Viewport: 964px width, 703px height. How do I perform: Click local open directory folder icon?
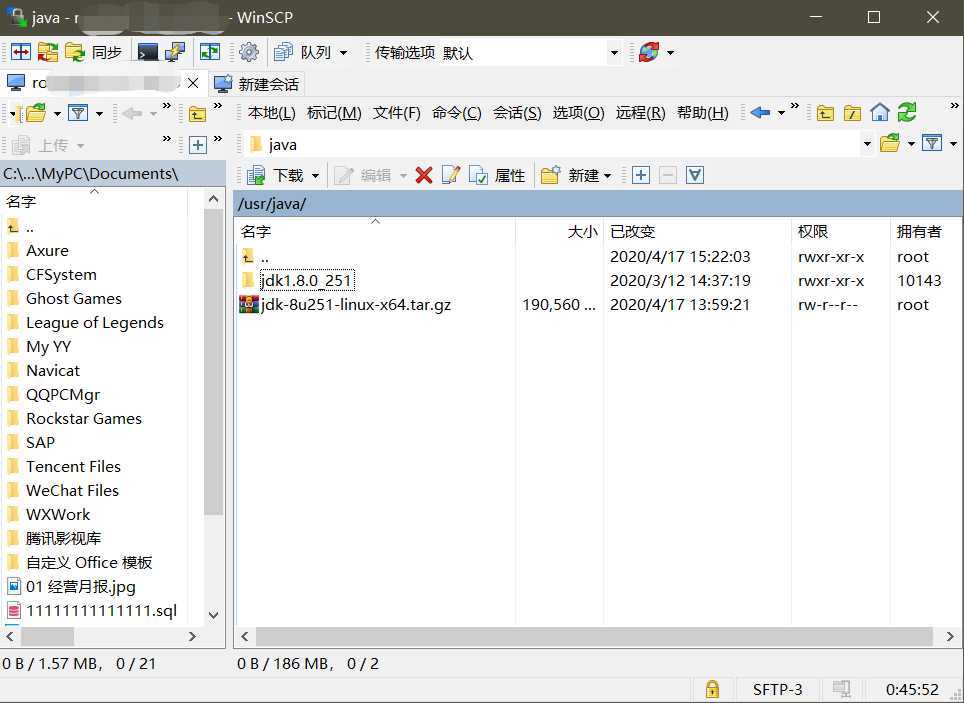(36, 113)
